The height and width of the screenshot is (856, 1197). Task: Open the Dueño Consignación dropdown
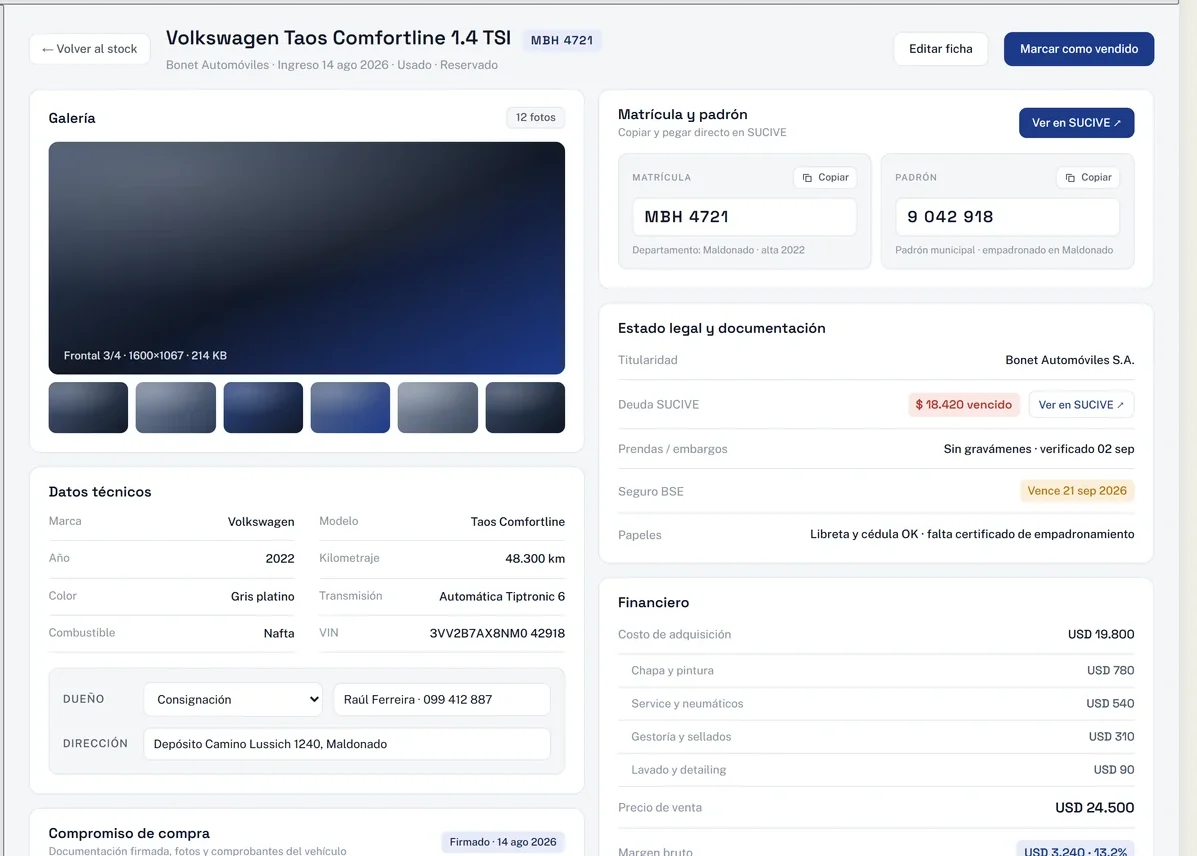tap(234, 699)
